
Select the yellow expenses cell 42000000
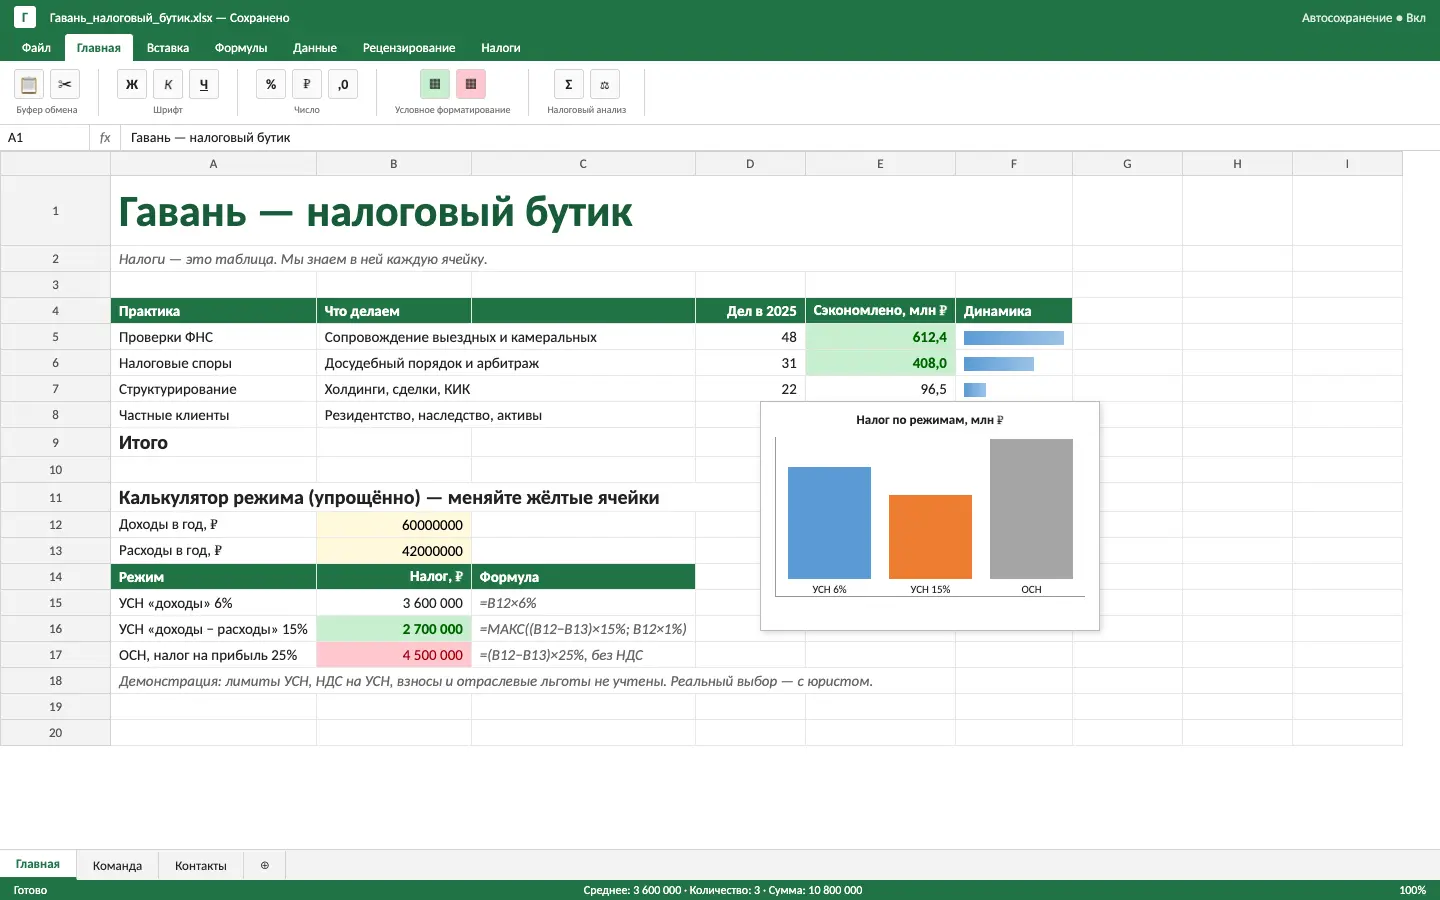[394, 551]
